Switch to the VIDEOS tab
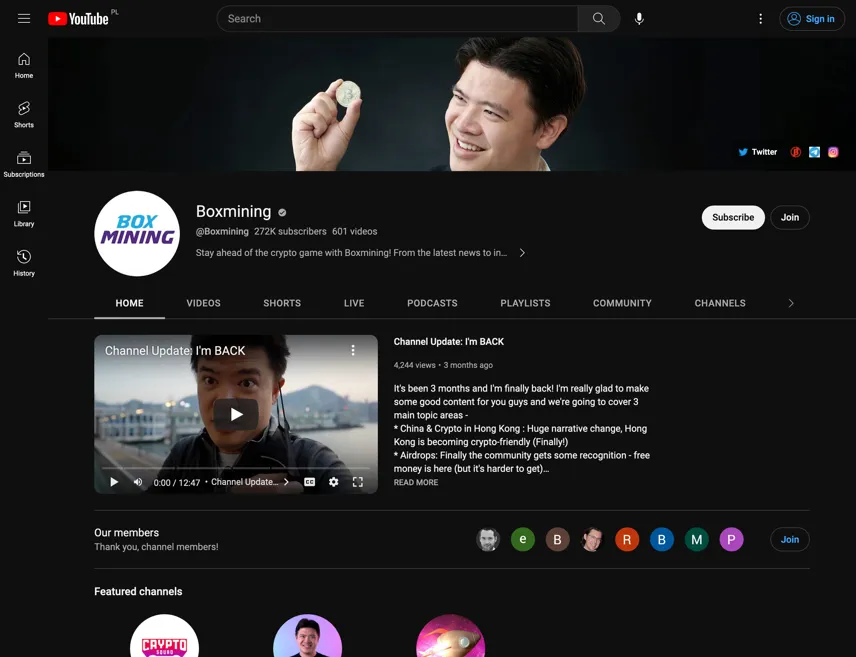The width and height of the screenshot is (856, 657). click(x=203, y=303)
